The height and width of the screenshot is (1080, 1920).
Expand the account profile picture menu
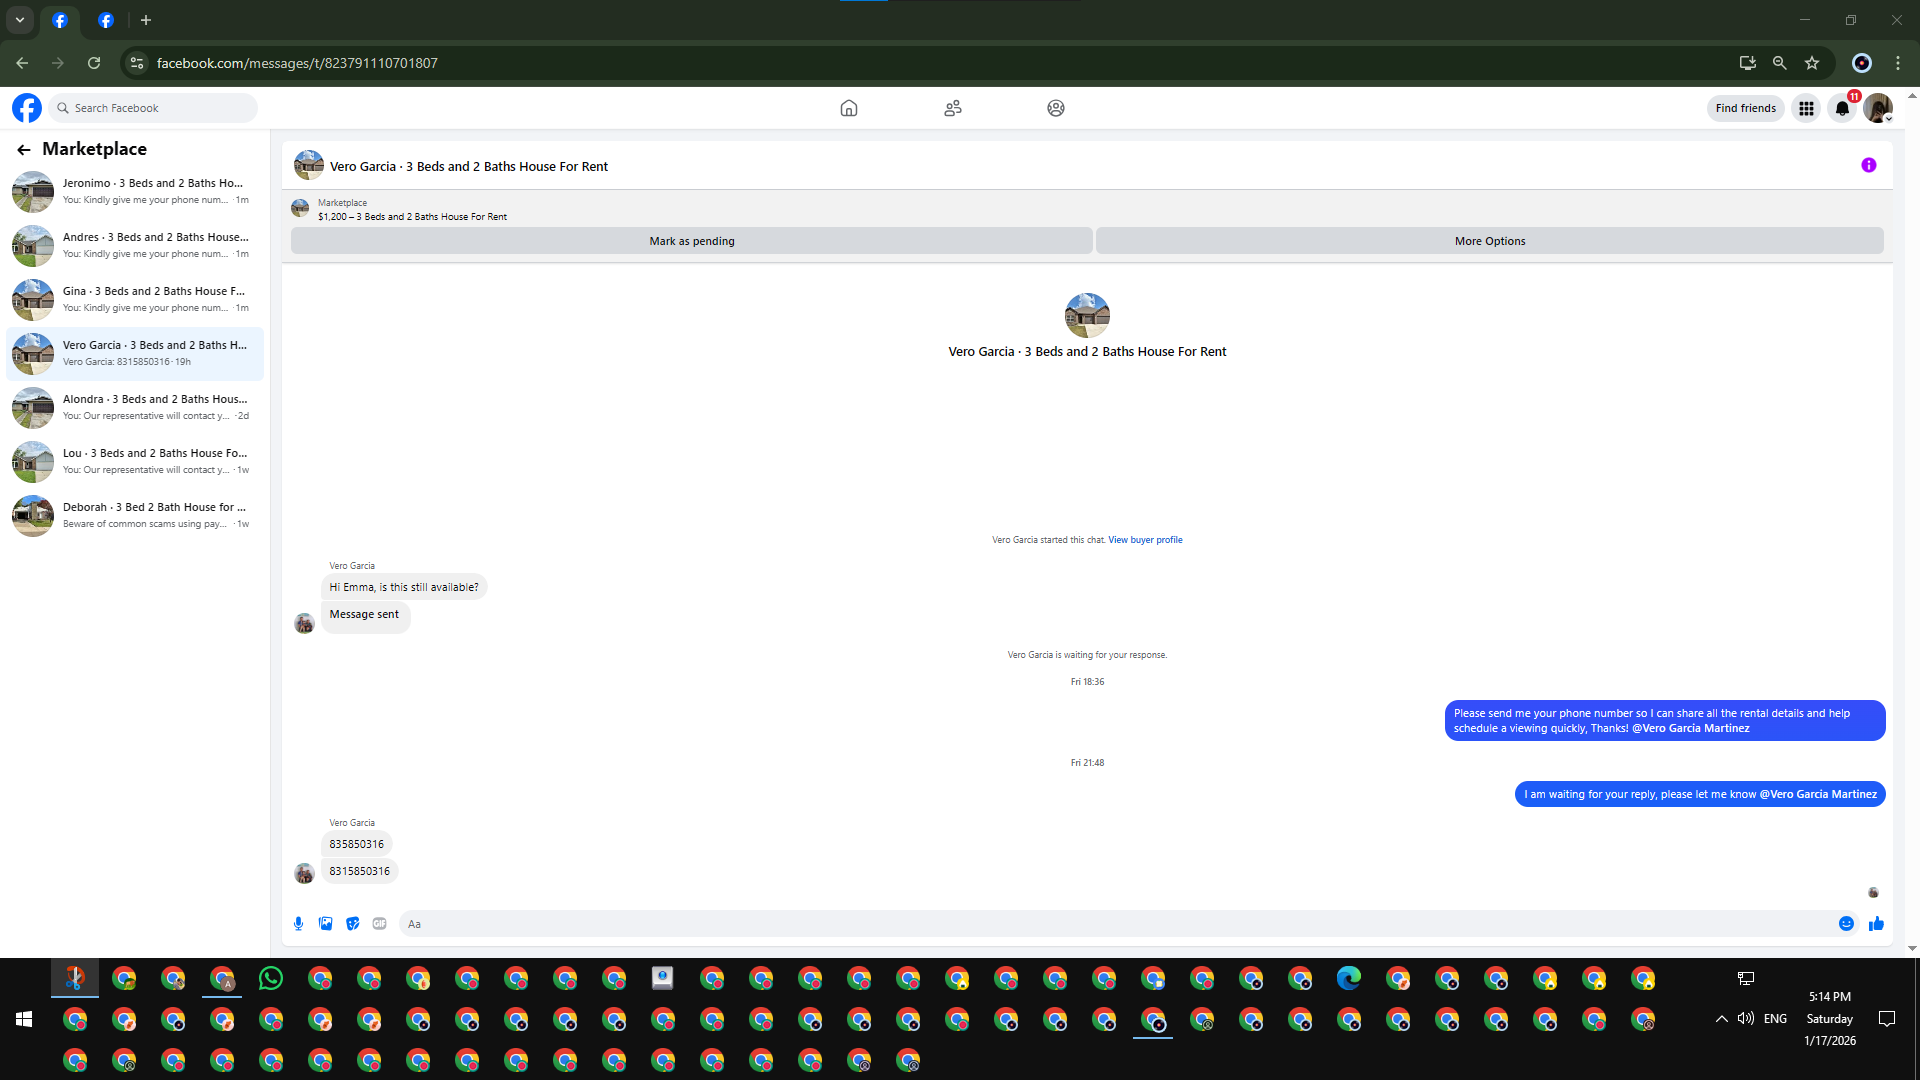1877,109
